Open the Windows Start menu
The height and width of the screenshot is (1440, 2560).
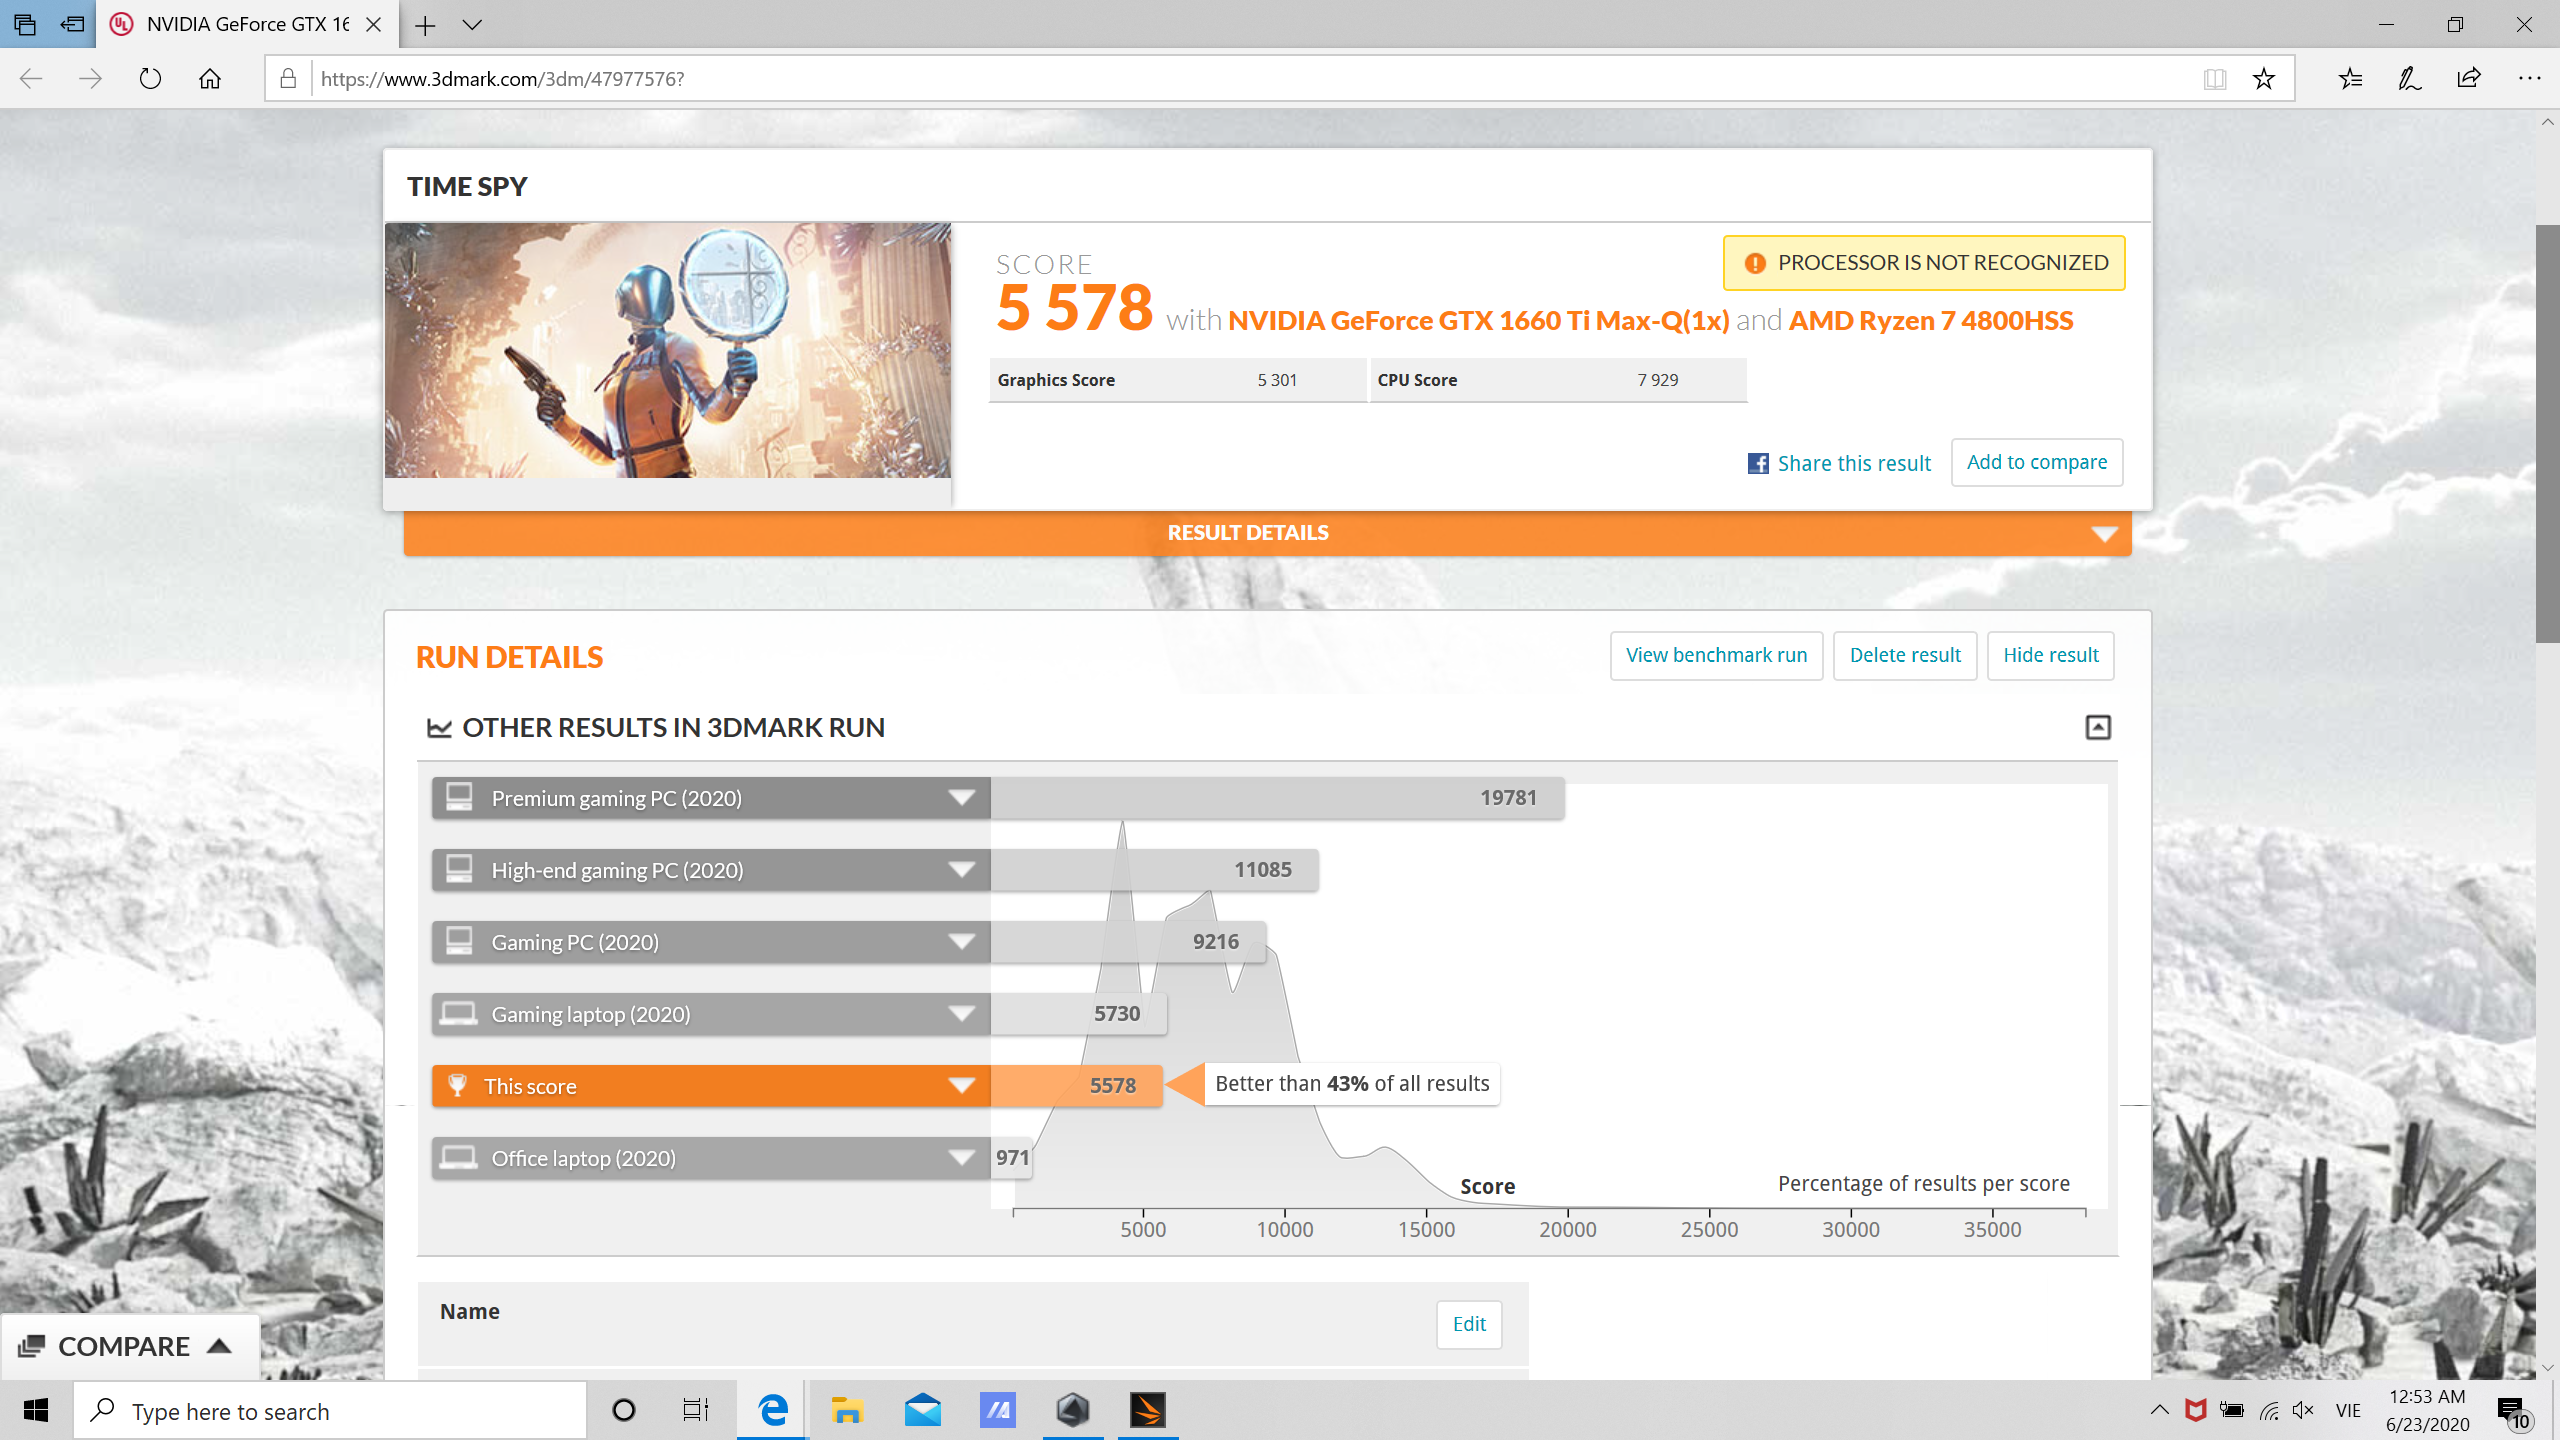[x=36, y=1410]
